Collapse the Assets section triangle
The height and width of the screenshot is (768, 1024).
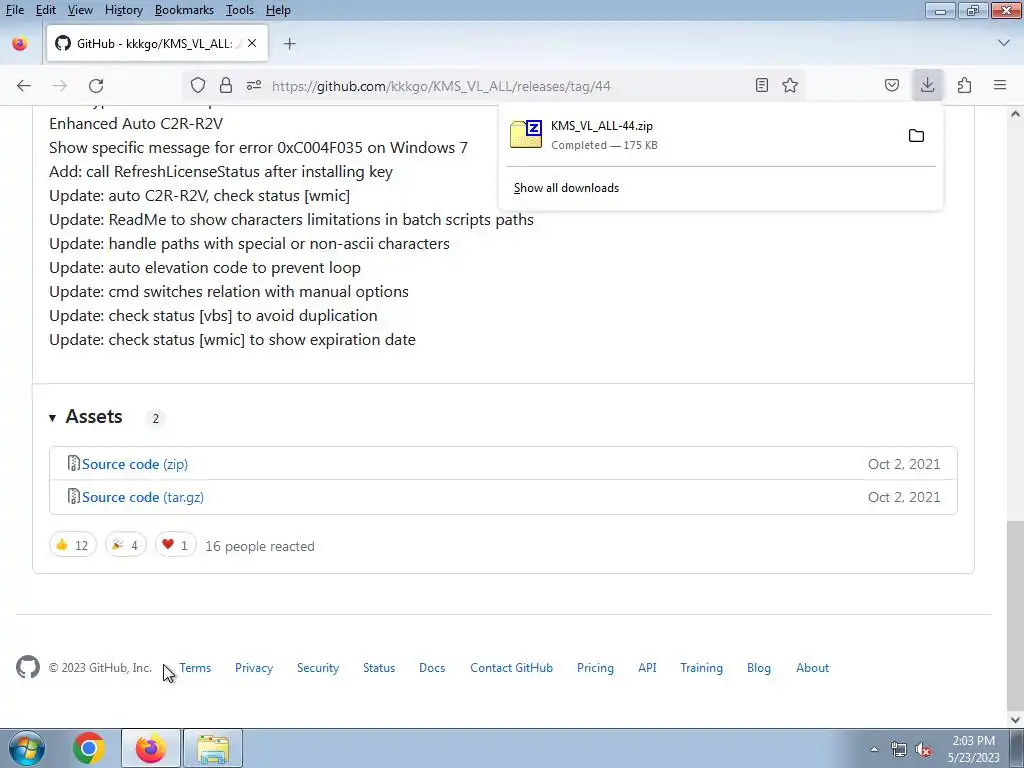point(52,418)
